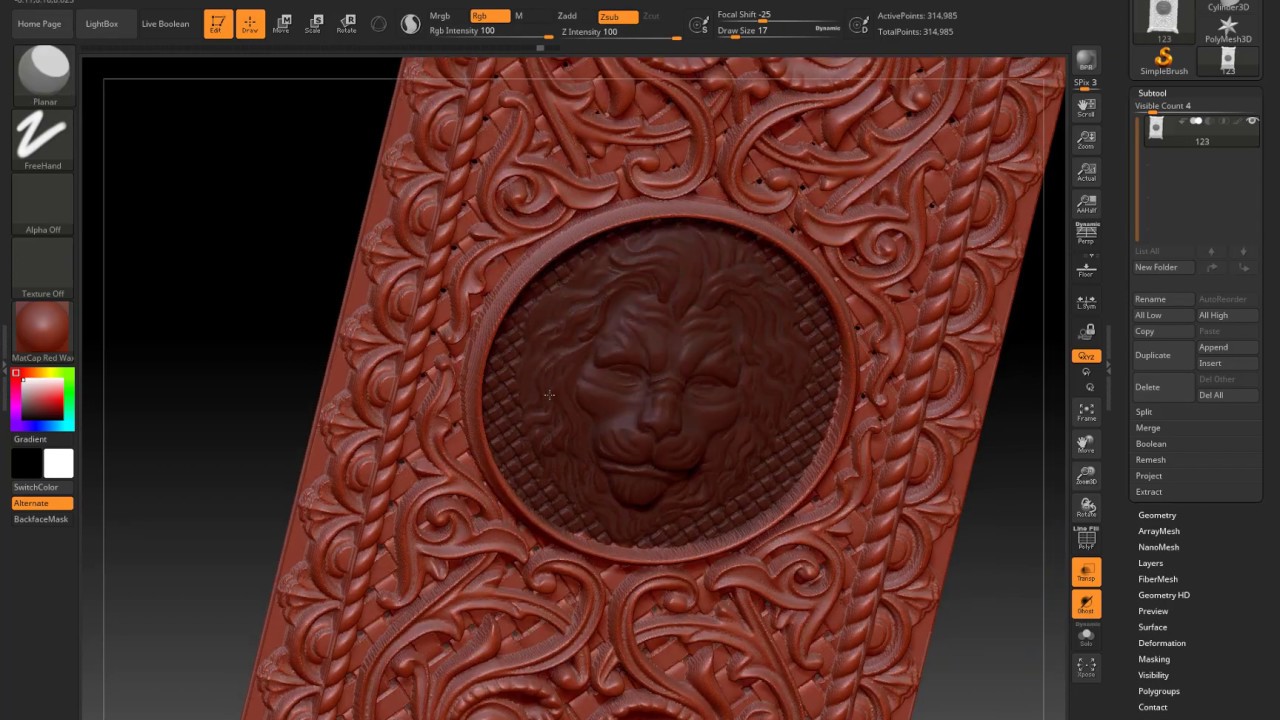Enable Mrgb mode
This screenshot has height=720, width=1280.
coord(440,16)
